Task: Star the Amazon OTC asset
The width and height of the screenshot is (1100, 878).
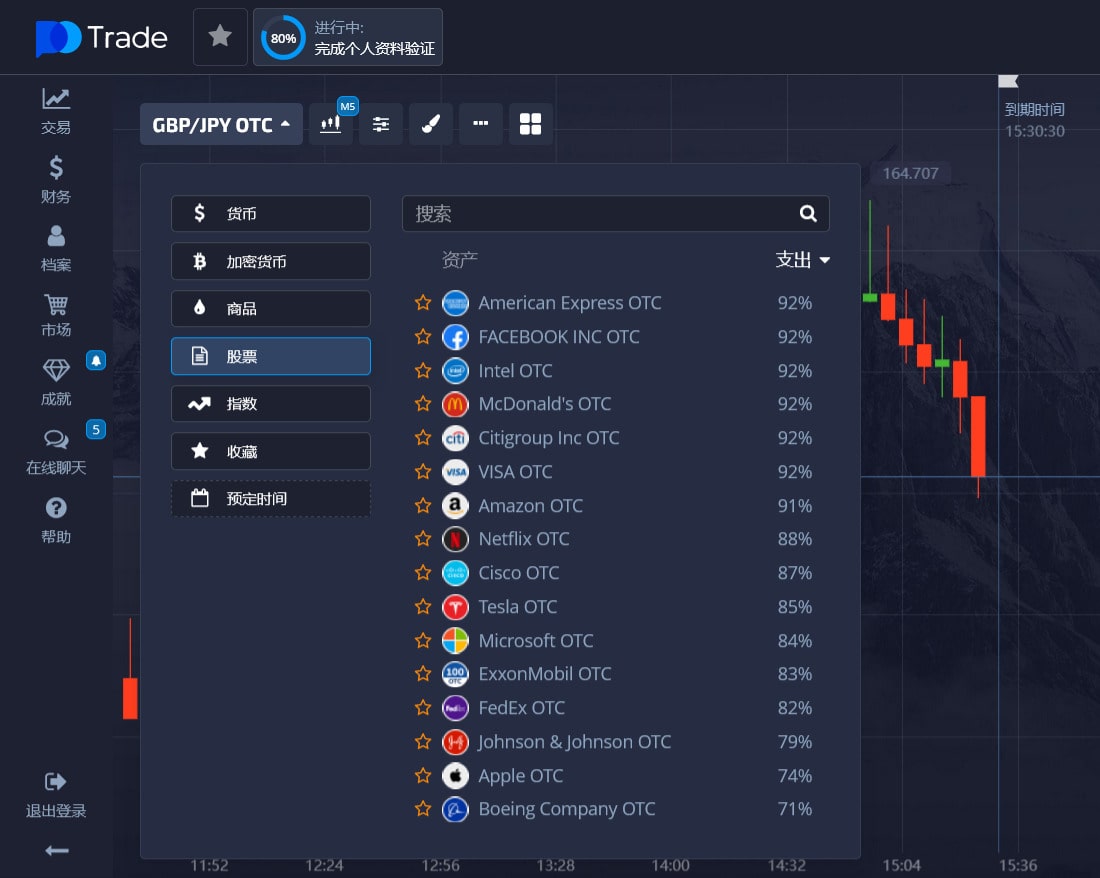Action: point(423,505)
